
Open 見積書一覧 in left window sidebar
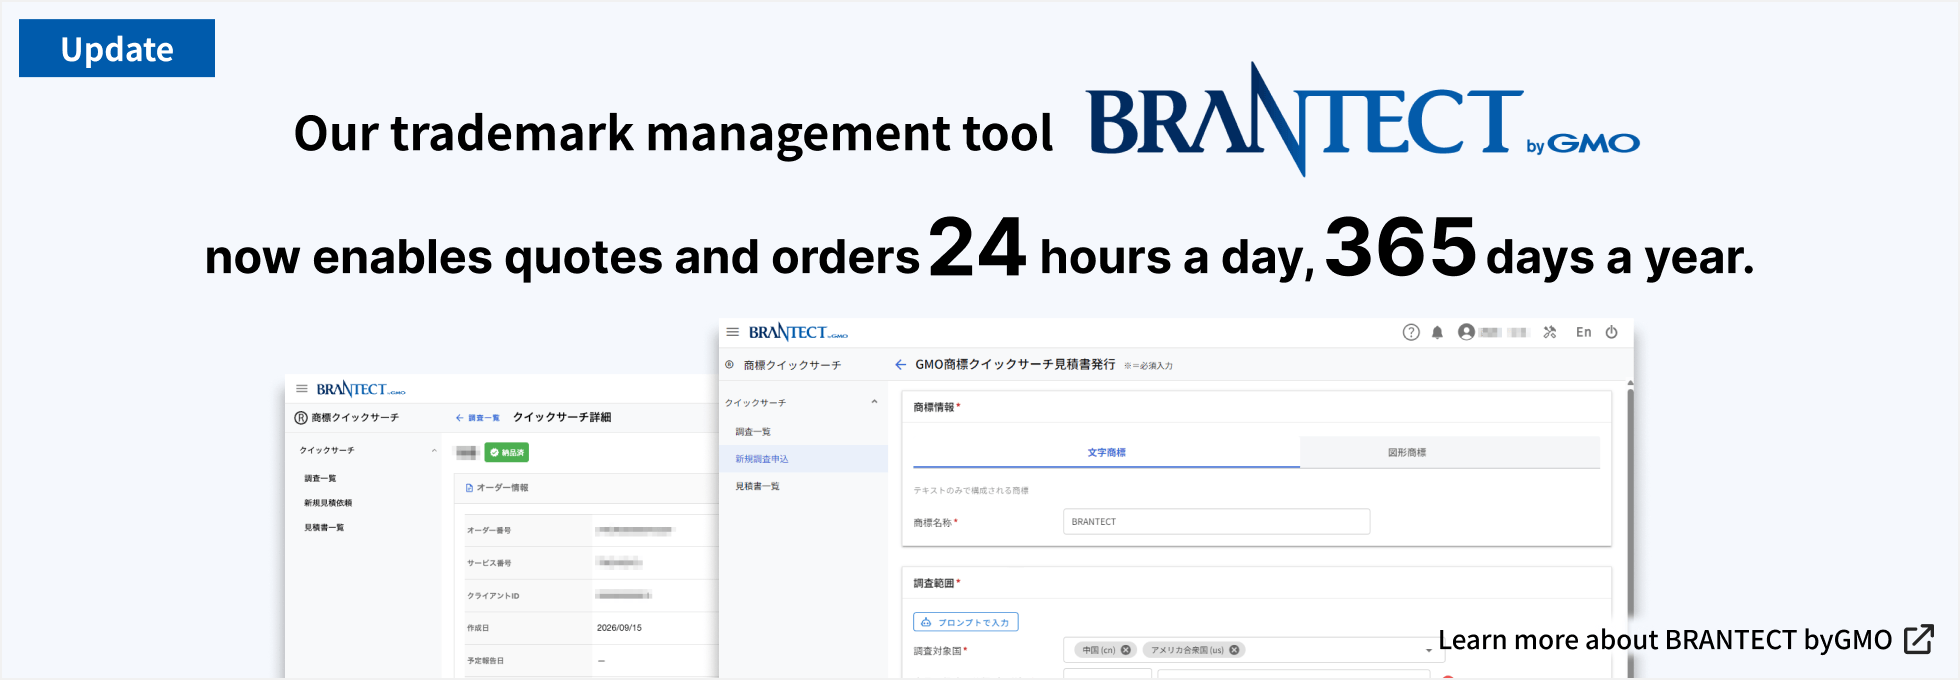point(324,527)
